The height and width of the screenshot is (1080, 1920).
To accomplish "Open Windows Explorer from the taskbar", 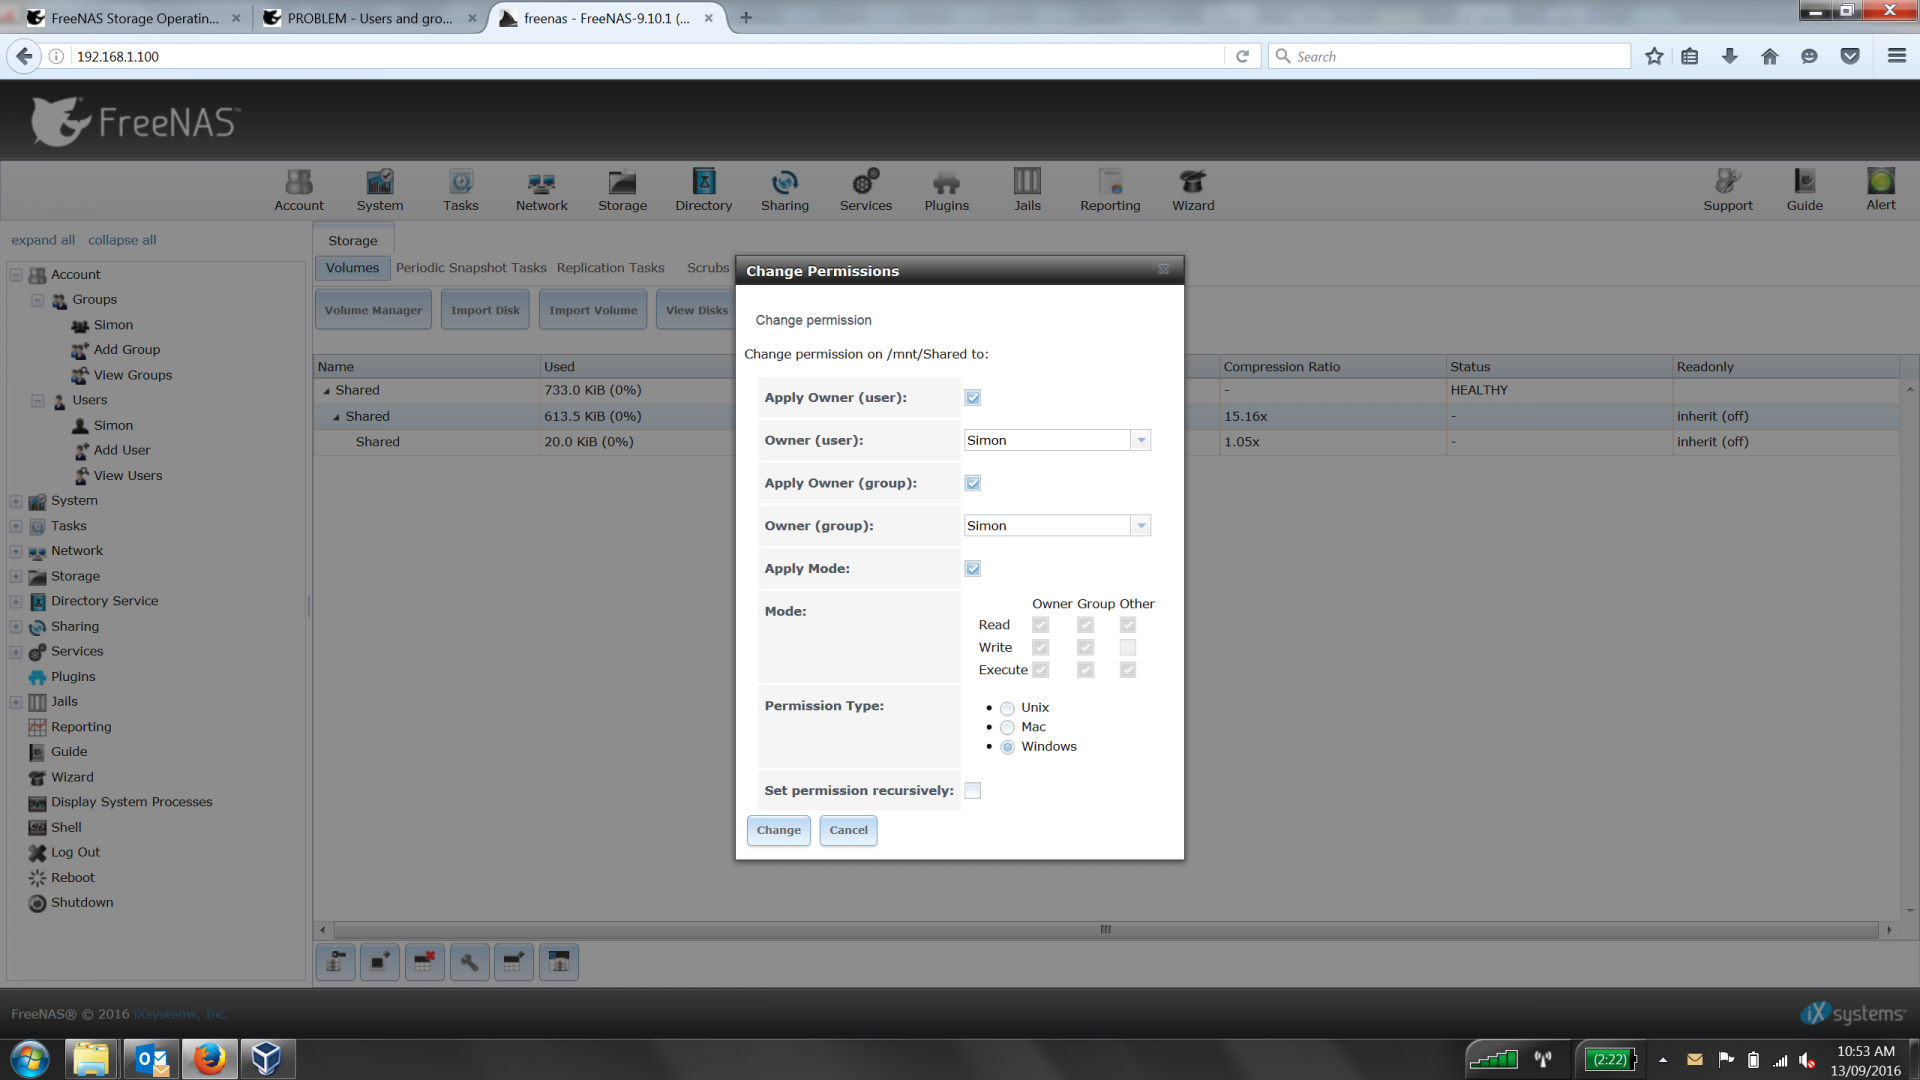I will [x=92, y=1059].
